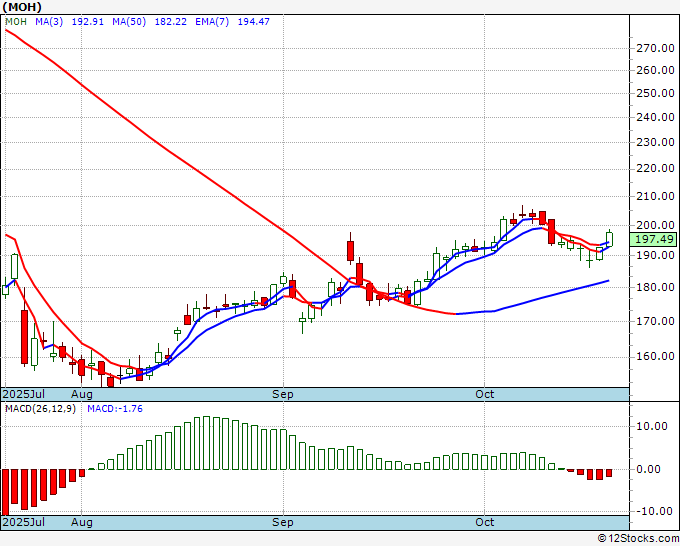Click the 160.00 price axis label

coord(655,356)
